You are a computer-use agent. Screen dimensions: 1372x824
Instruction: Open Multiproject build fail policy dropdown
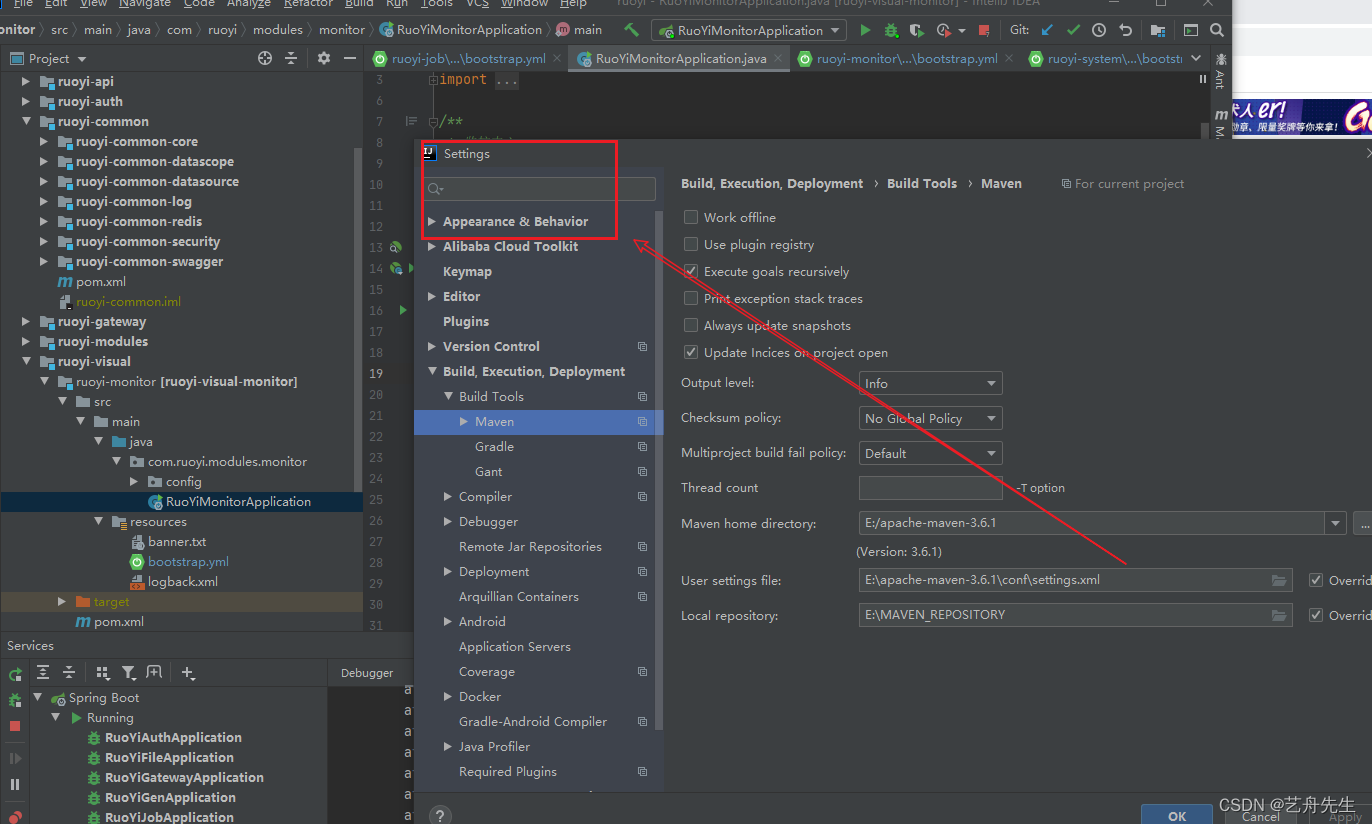click(x=930, y=453)
